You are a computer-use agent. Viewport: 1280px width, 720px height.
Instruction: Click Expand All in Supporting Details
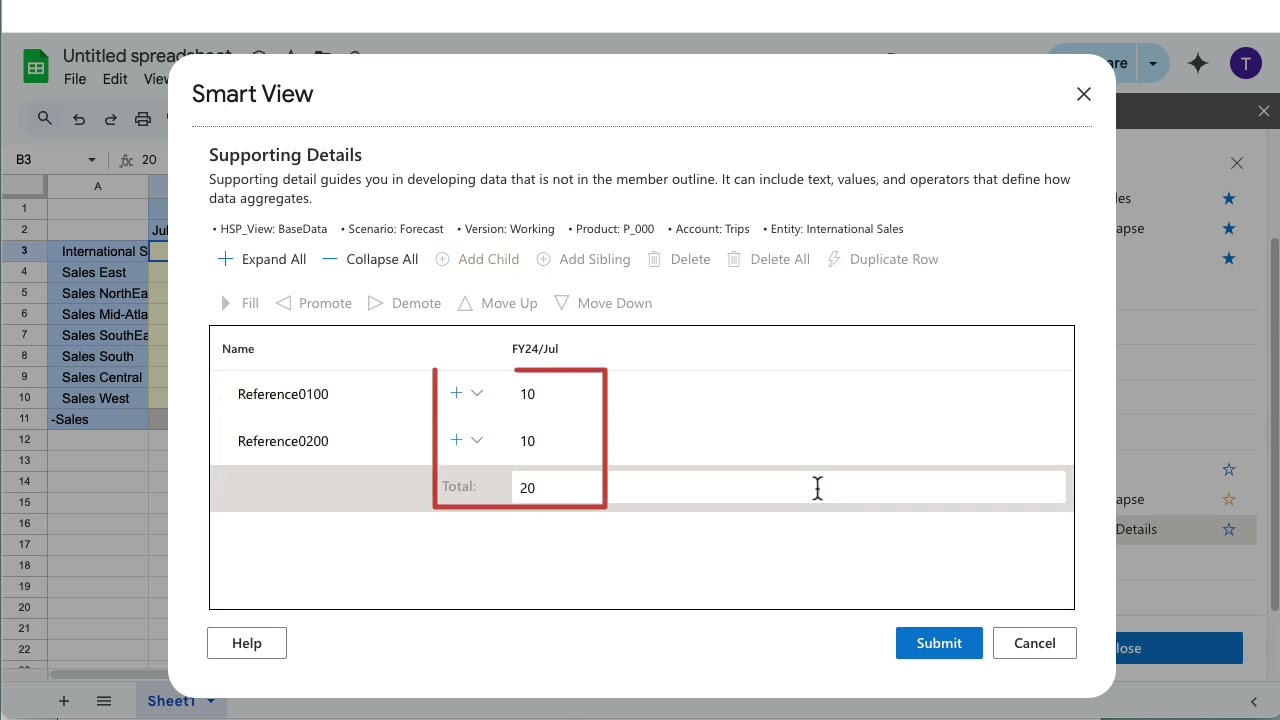point(262,259)
